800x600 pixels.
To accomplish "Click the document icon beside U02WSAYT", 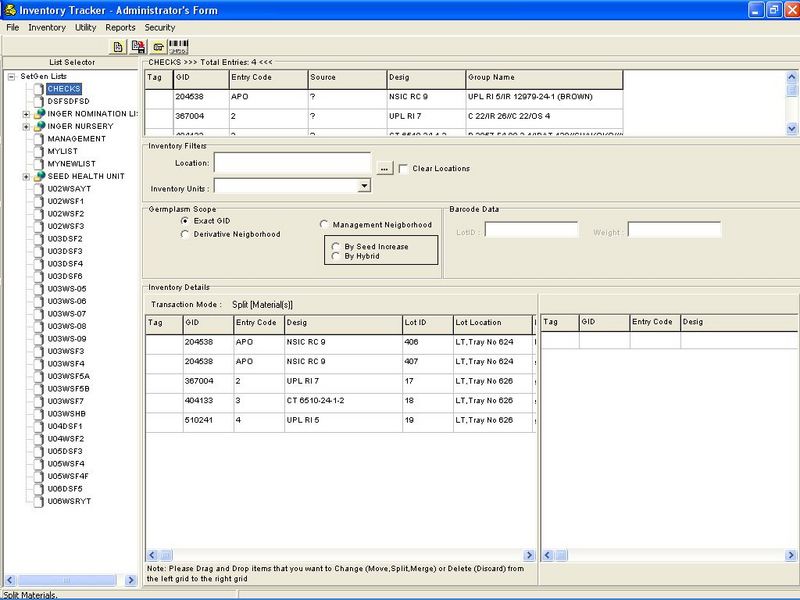I will [39, 189].
